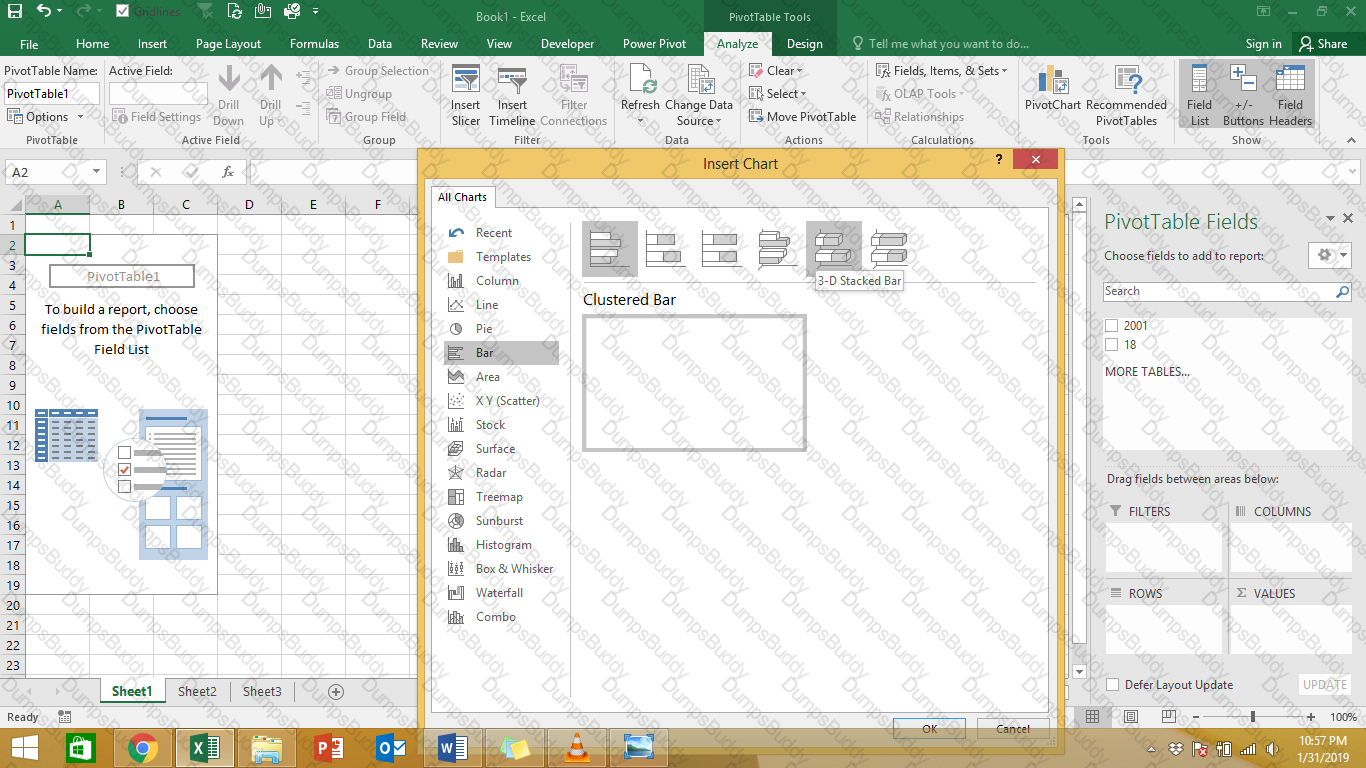This screenshot has width=1366, height=768.
Task: Click the Clustered Bar chart preview thumbnail
Action: click(x=694, y=382)
